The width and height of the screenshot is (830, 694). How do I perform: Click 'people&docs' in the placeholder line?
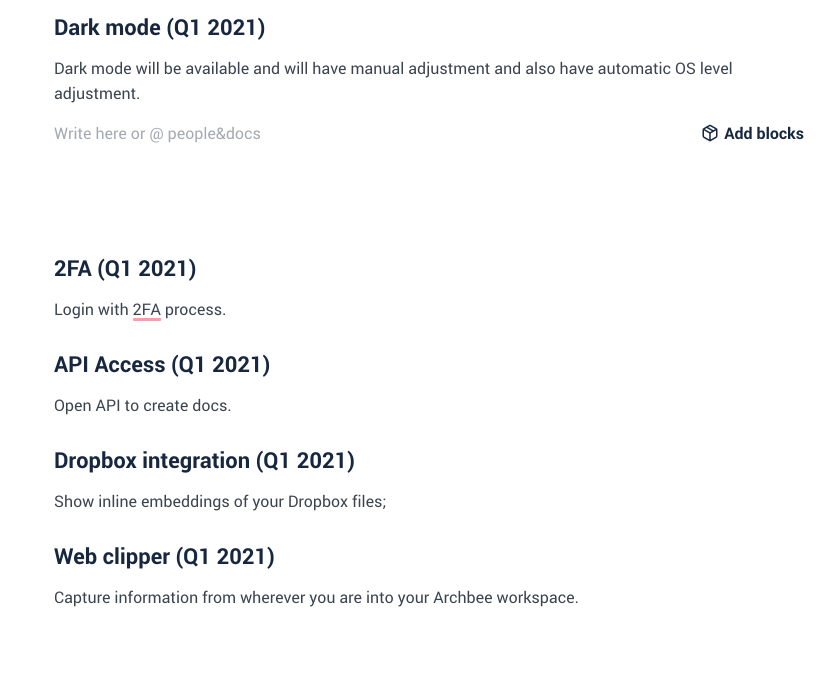(x=214, y=134)
